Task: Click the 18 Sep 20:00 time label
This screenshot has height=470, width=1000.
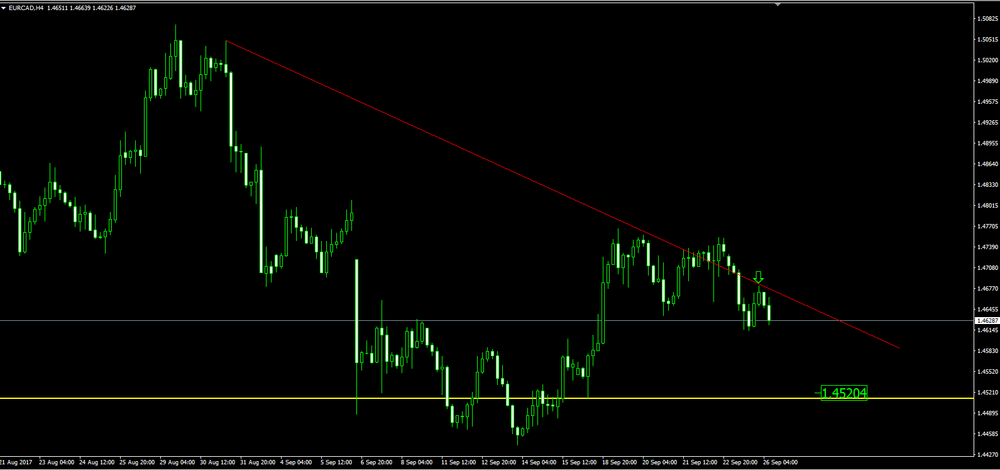Action: click(x=618, y=462)
